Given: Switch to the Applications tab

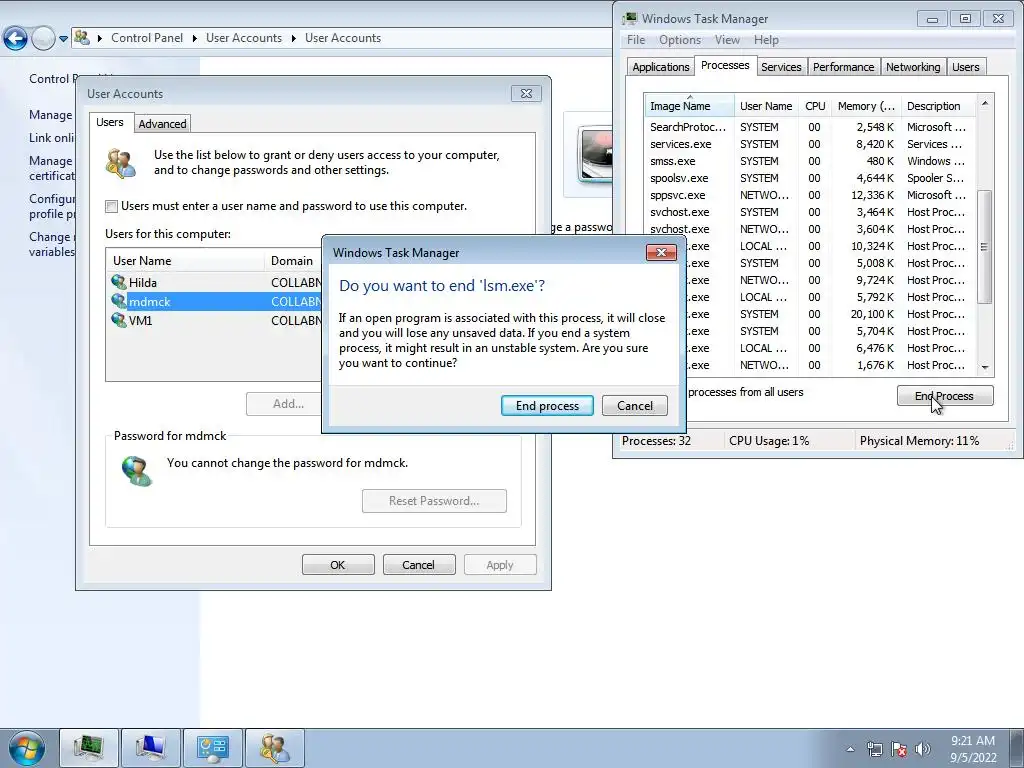Looking at the screenshot, I should tap(660, 67).
